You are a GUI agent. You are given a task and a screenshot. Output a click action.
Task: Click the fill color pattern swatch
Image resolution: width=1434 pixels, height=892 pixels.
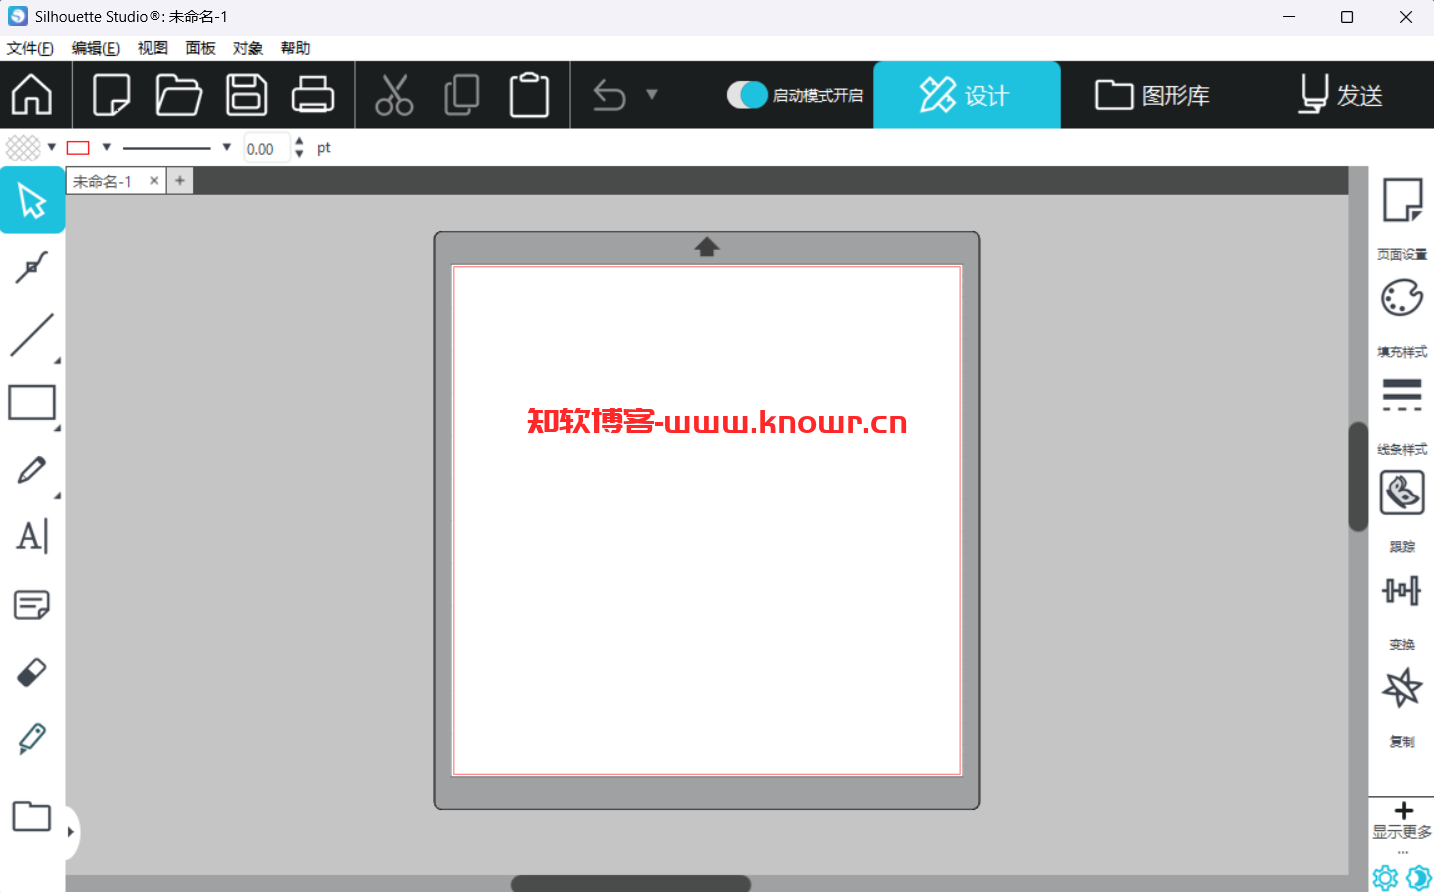coord(23,148)
